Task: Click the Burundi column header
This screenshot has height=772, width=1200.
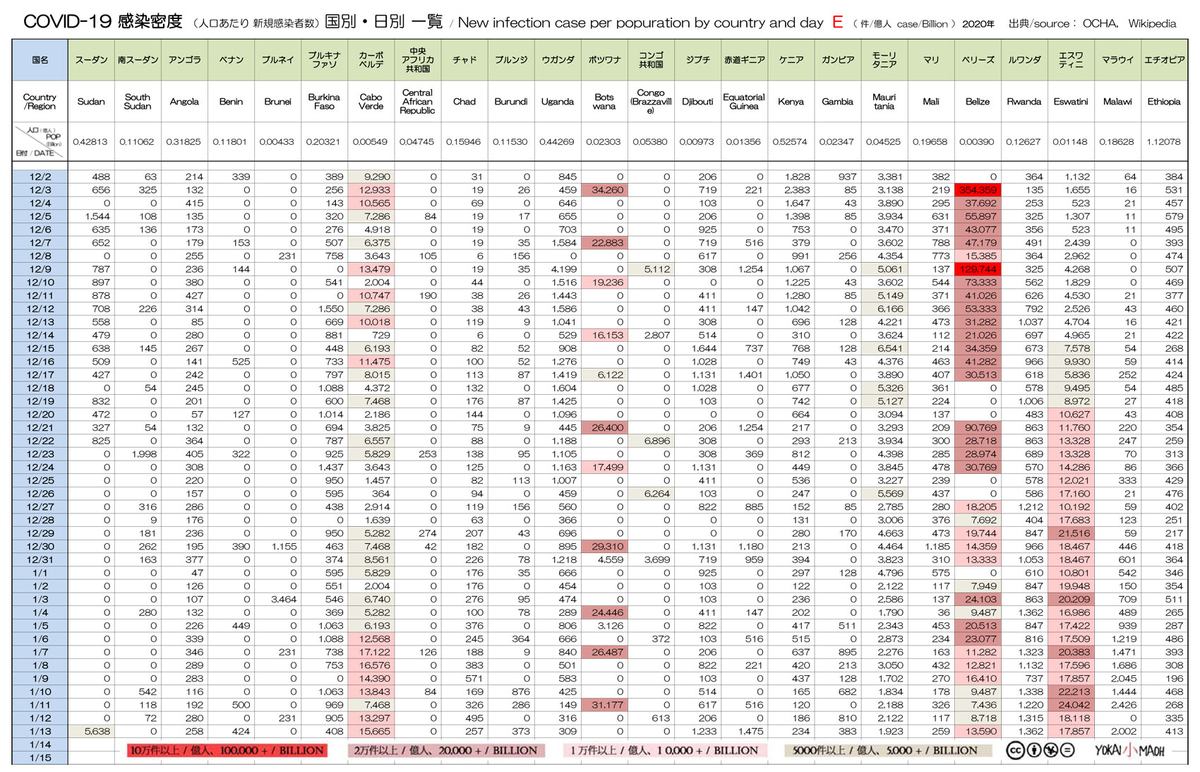Action: click(511, 102)
